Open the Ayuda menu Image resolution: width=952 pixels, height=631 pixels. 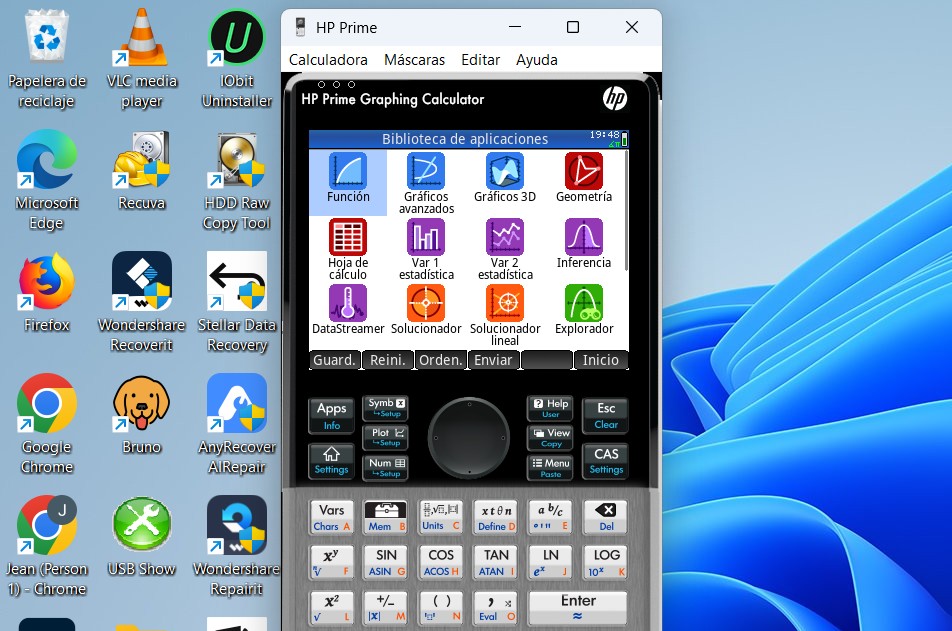[536, 60]
